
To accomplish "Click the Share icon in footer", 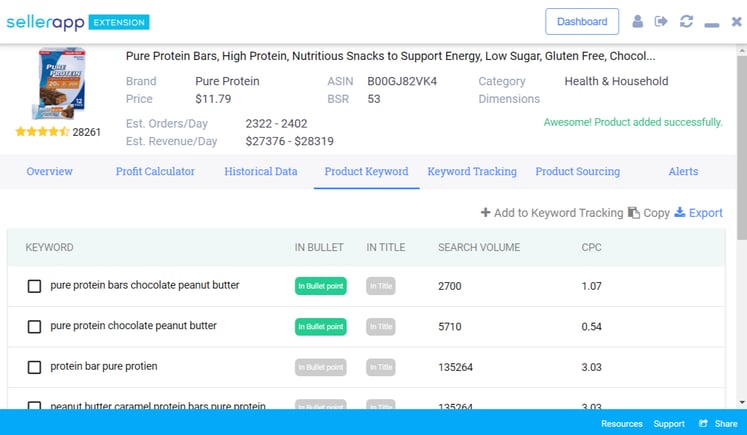I will click(x=703, y=423).
